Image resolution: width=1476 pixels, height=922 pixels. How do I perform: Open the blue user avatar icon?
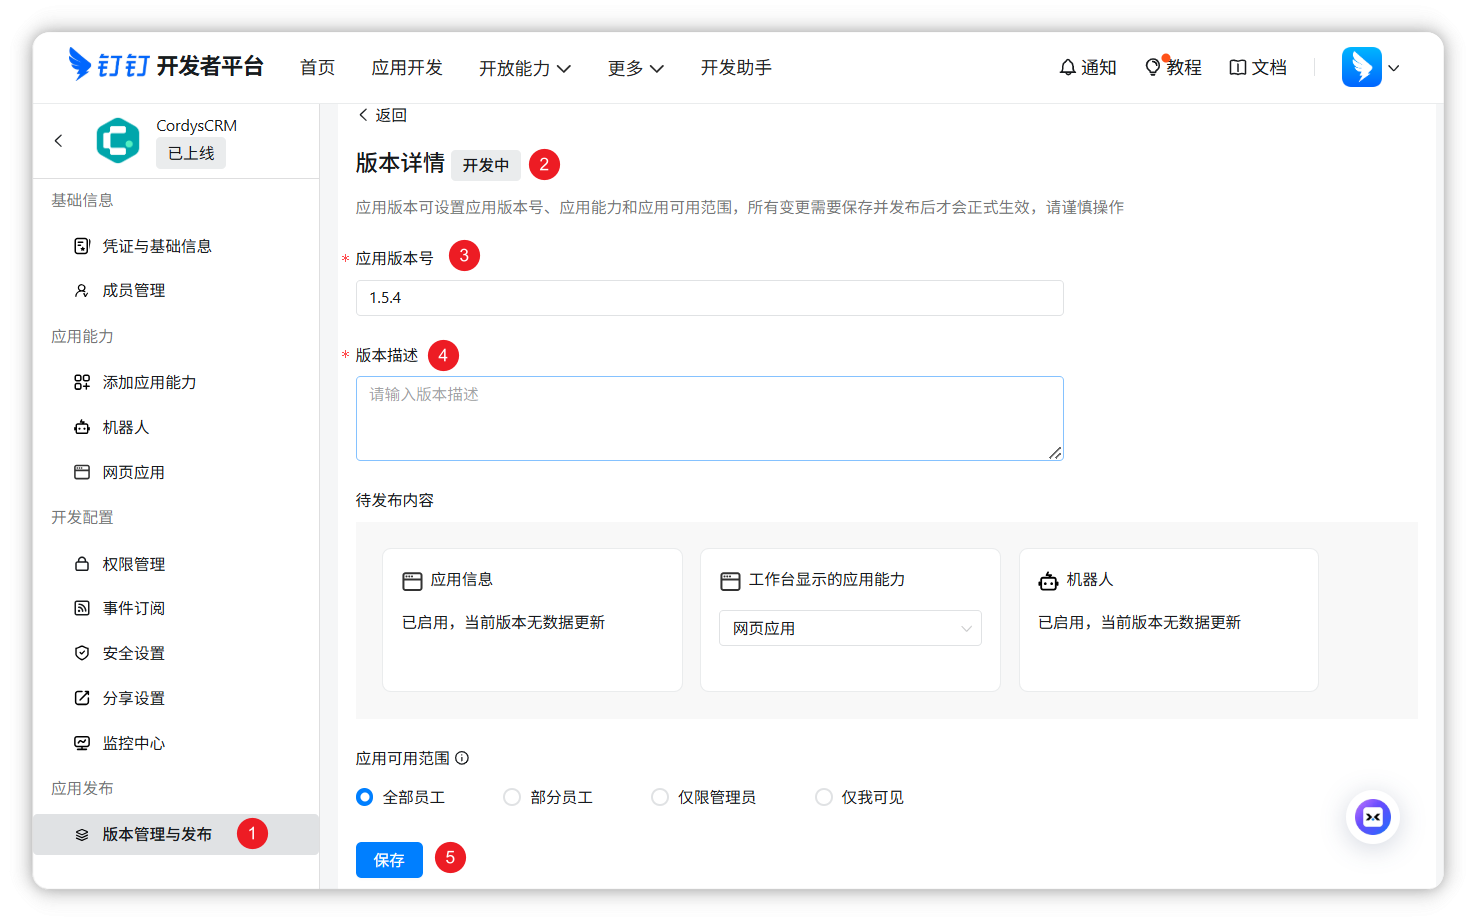(1362, 67)
